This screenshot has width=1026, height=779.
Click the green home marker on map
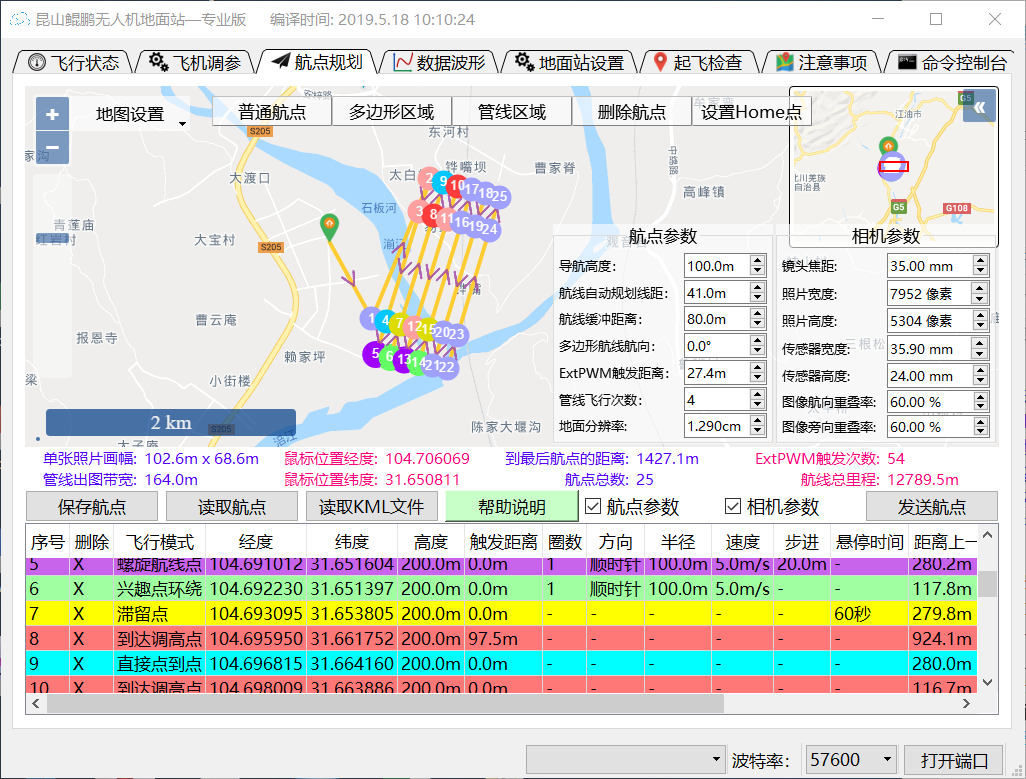pos(328,225)
